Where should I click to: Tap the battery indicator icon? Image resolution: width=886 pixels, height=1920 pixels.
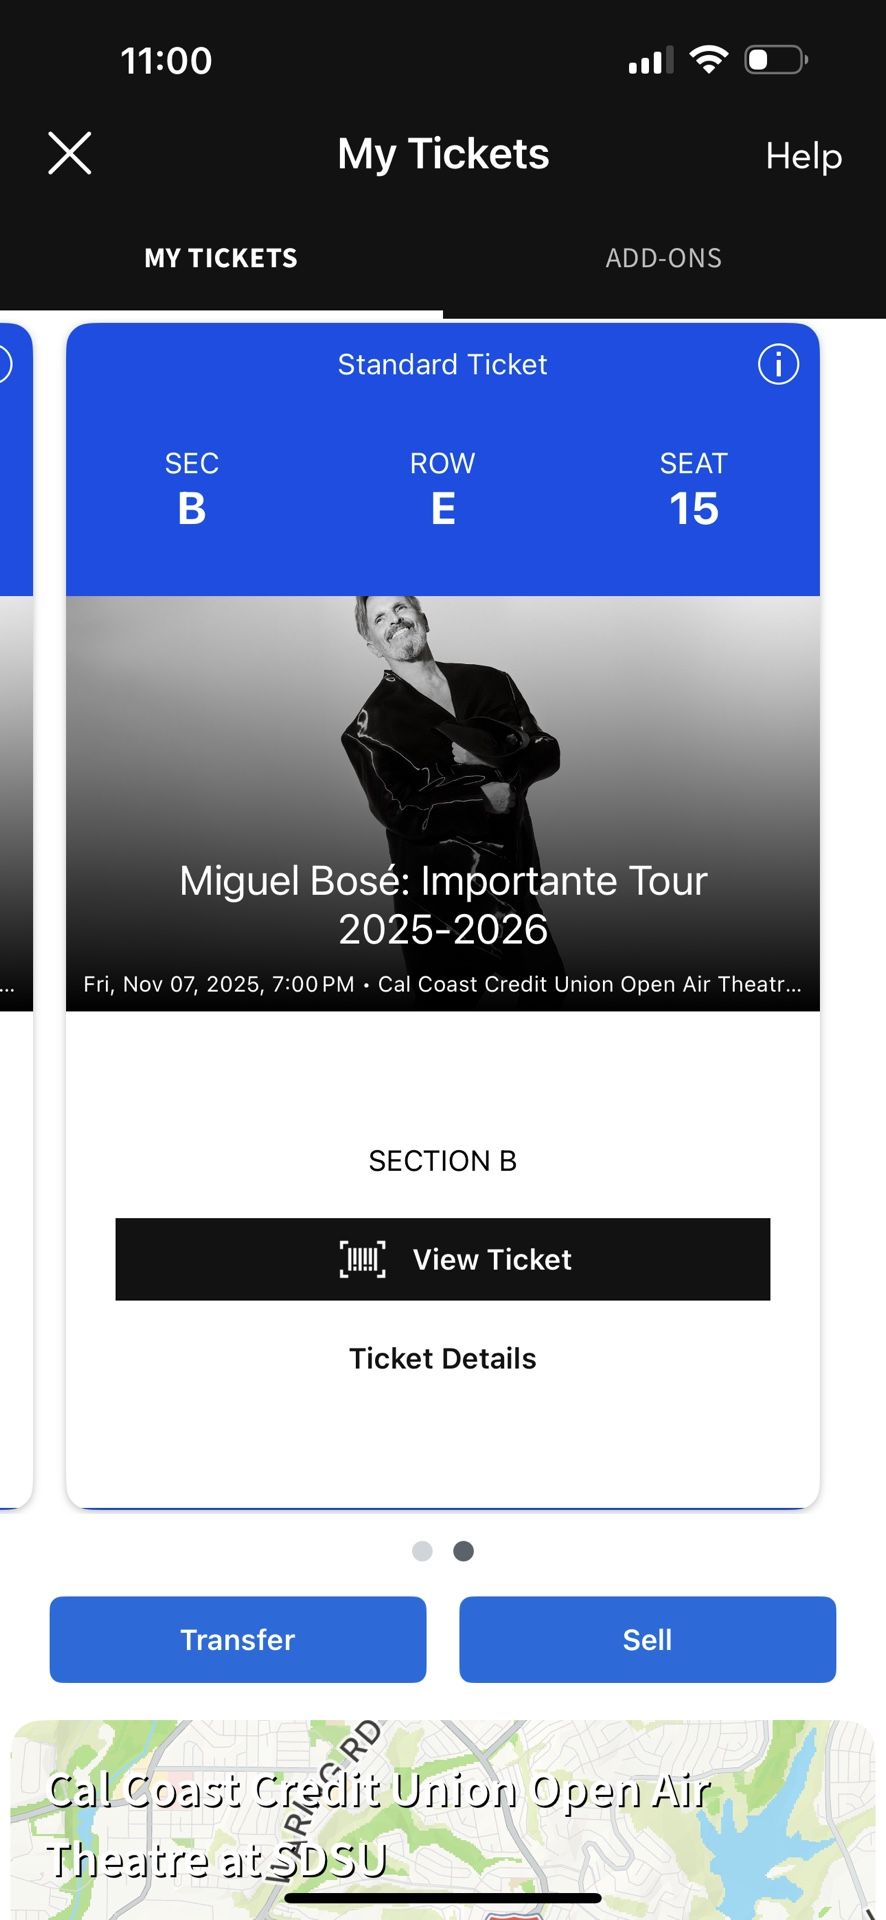[x=776, y=60]
